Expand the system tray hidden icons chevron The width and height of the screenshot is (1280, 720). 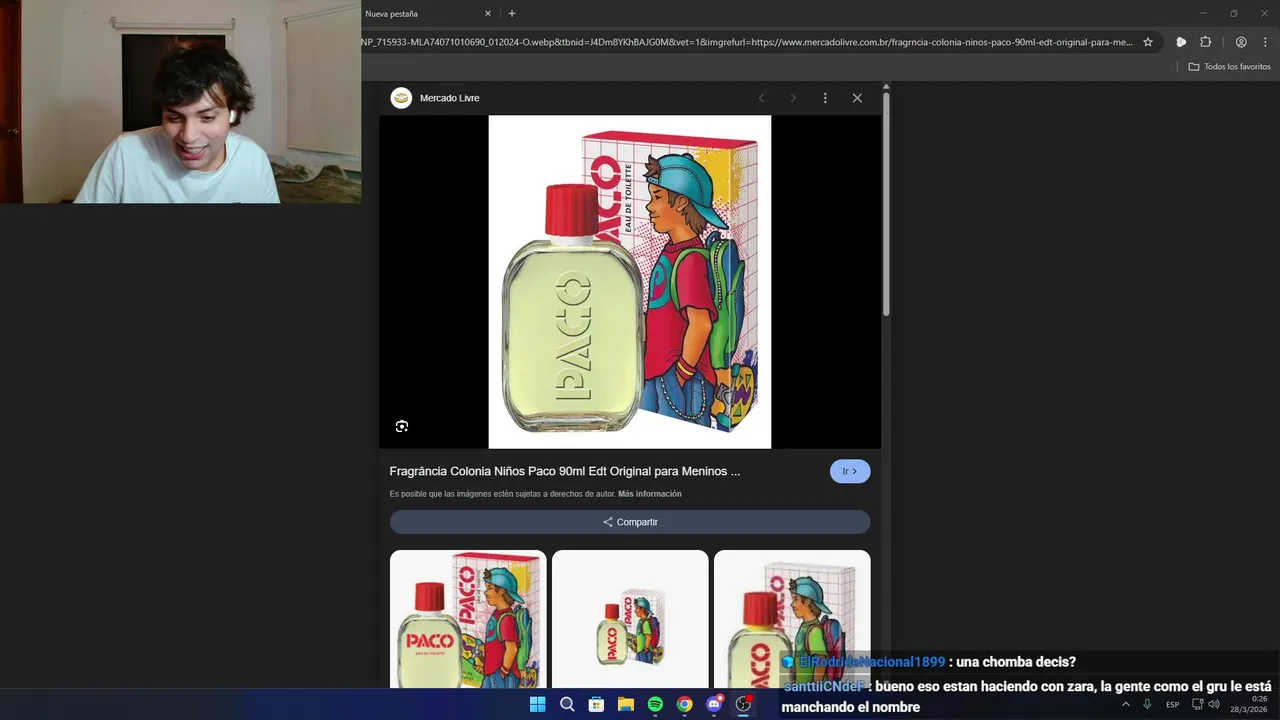point(1125,704)
